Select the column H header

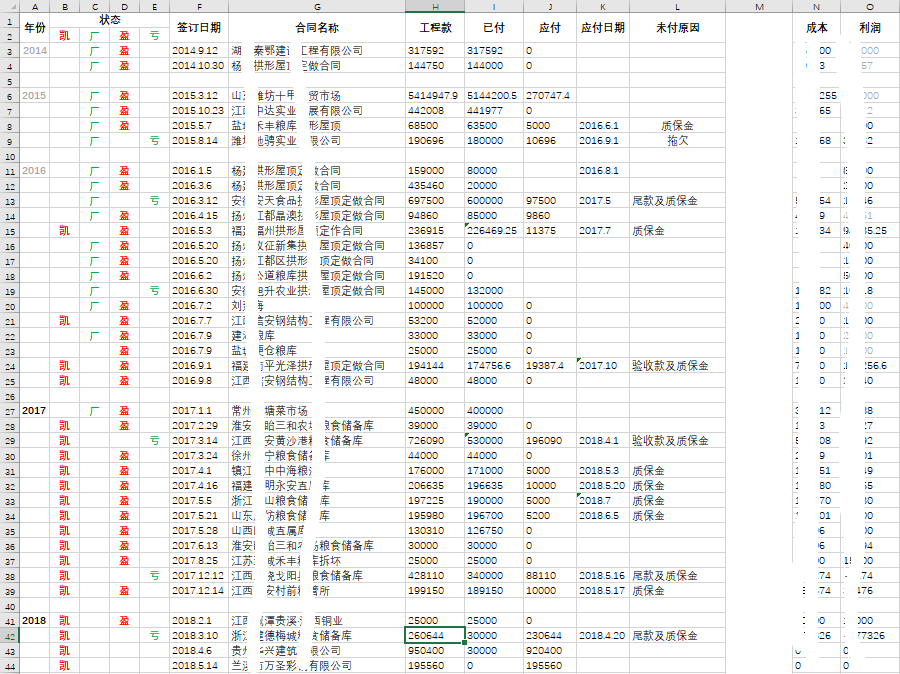tap(435, 7)
